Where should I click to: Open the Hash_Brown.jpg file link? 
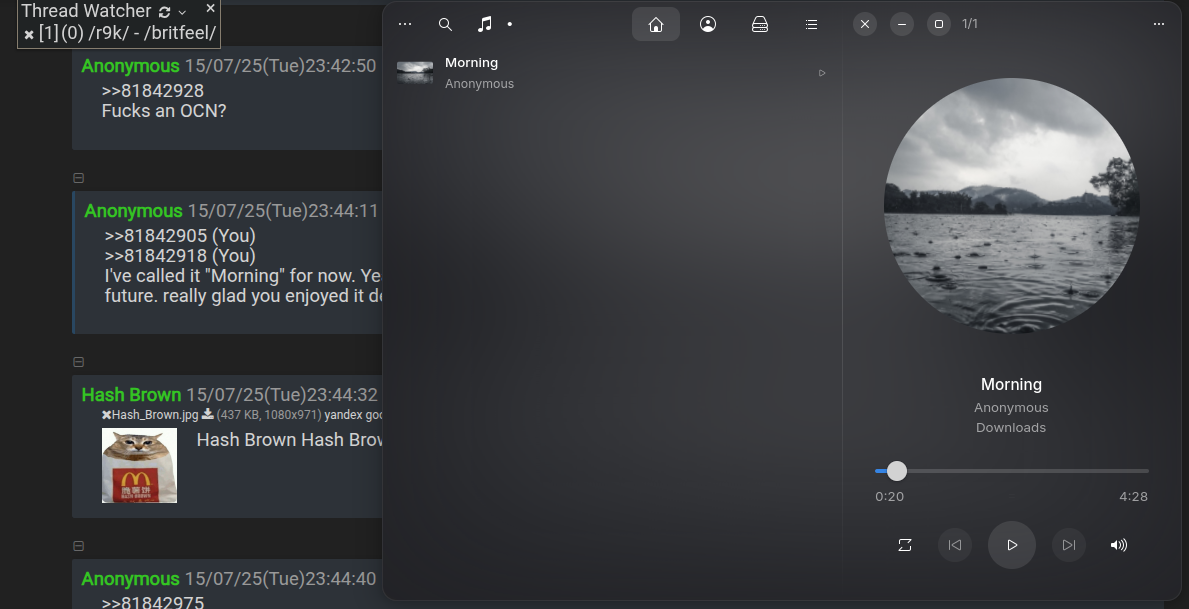(155, 415)
